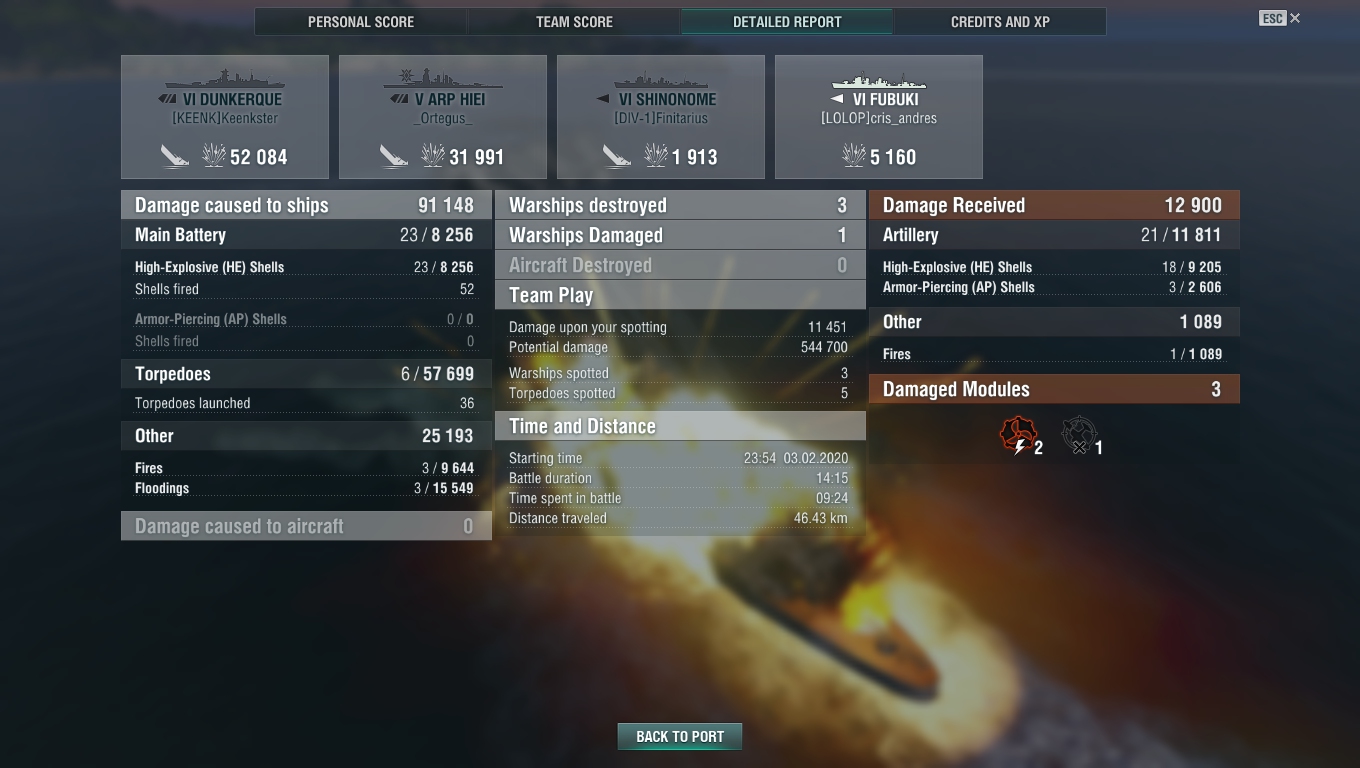Open the Credits and XP tab
The height and width of the screenshot is (768, 1360).
click(1000, 22)
